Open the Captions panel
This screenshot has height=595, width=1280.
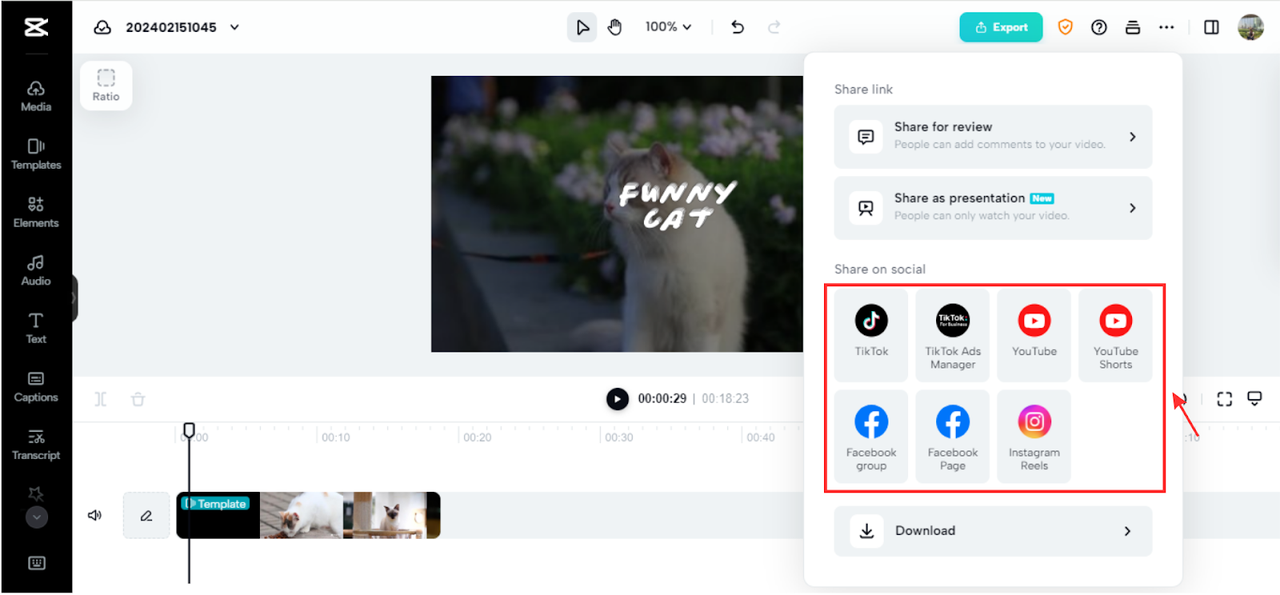click(x=36, y=386)
